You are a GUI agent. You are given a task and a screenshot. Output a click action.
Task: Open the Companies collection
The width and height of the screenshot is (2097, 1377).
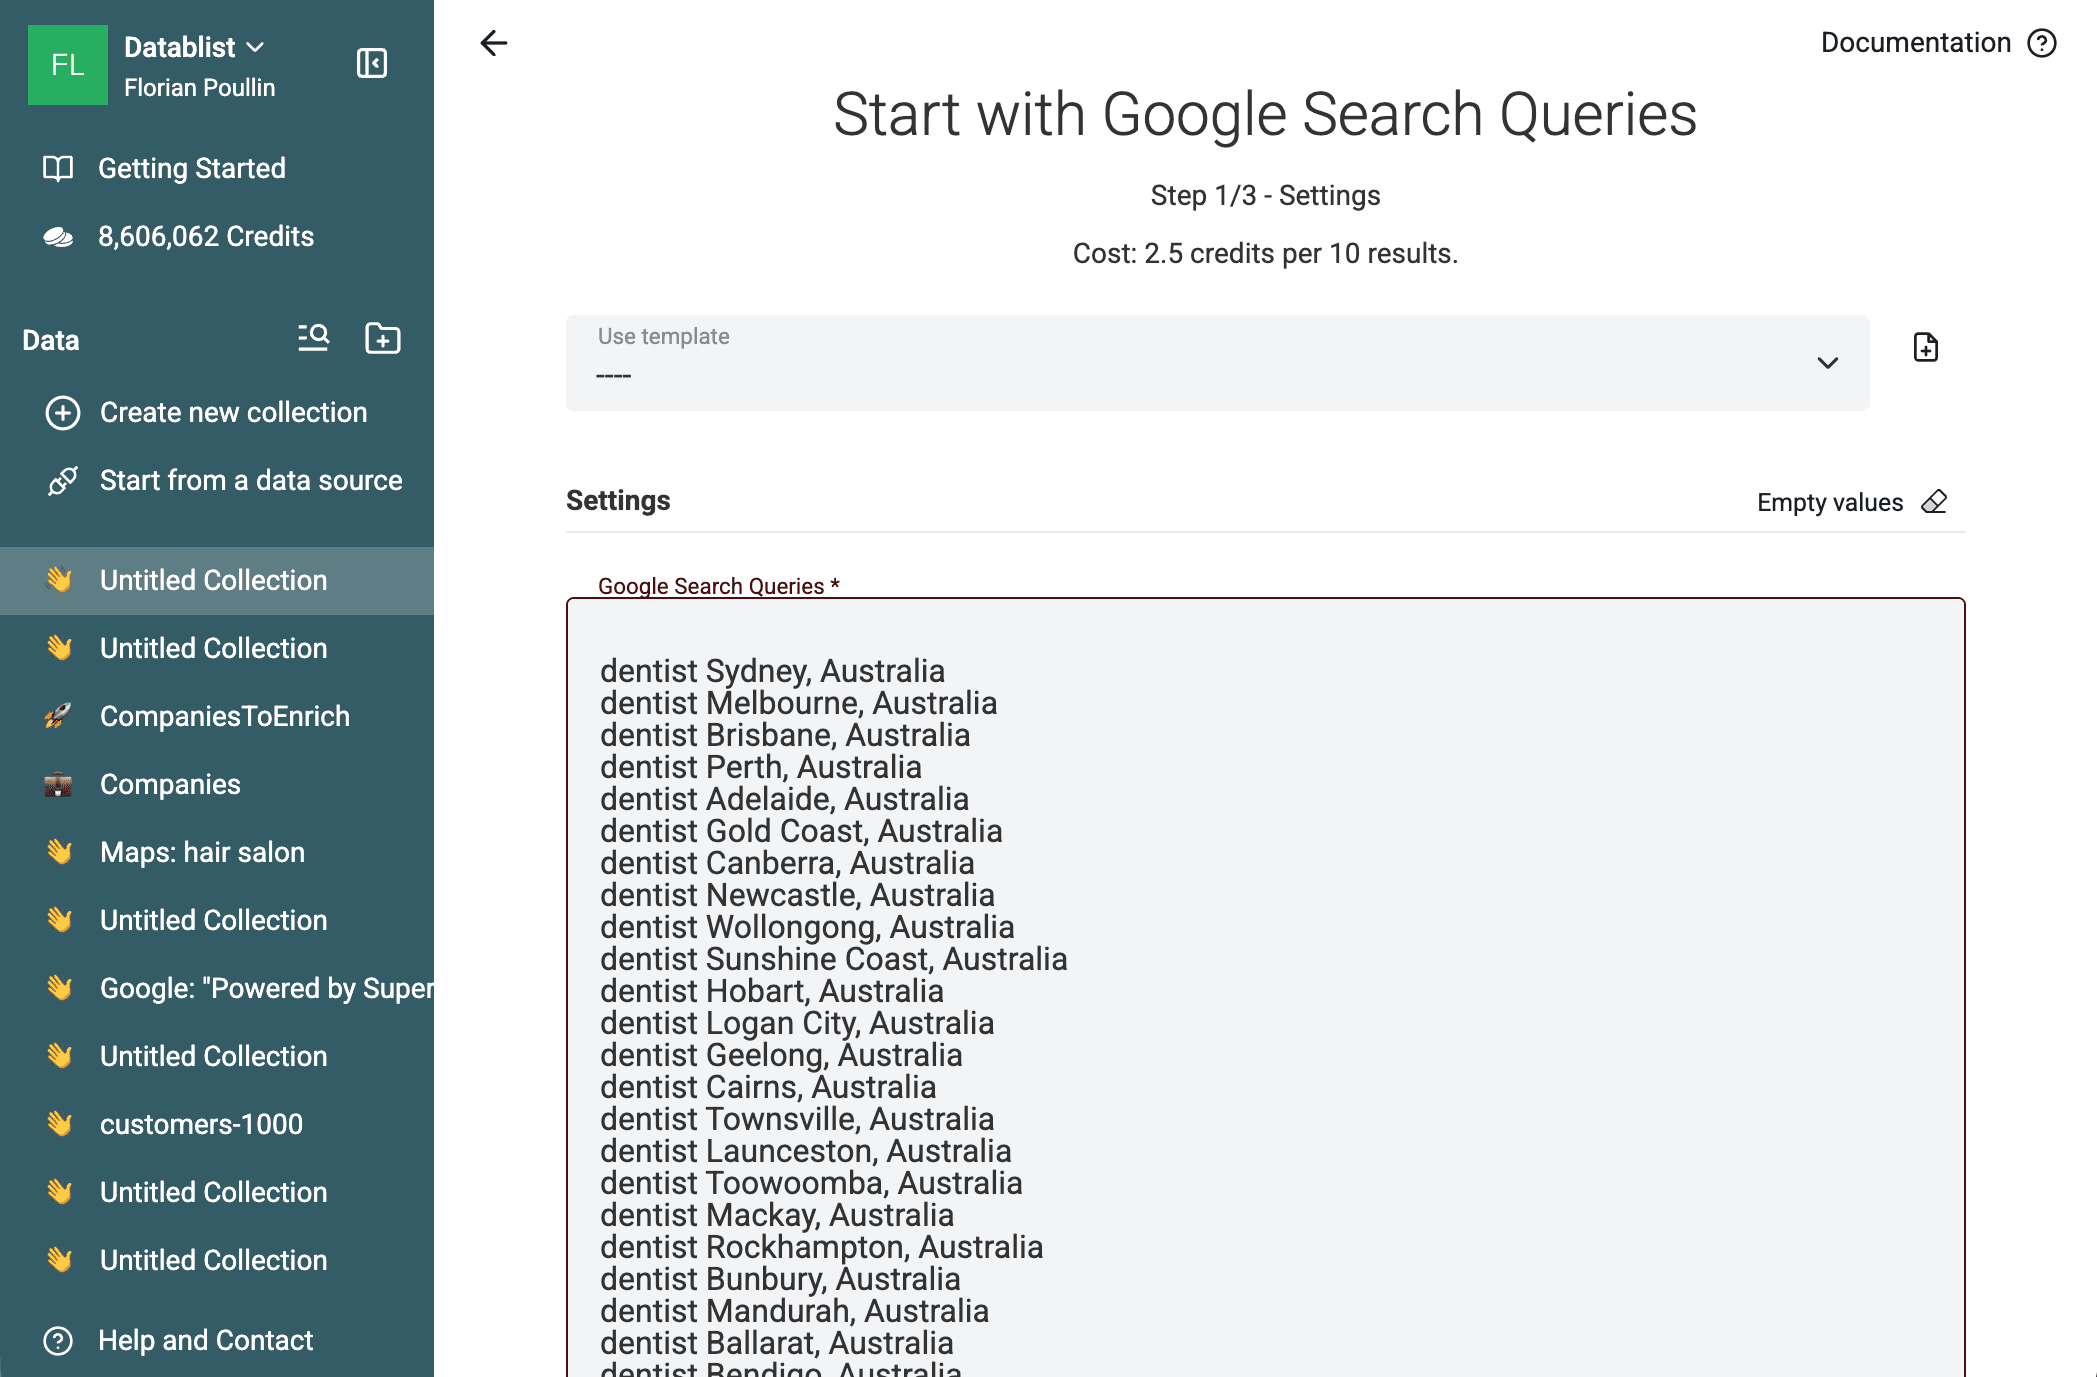click(169, 784)
